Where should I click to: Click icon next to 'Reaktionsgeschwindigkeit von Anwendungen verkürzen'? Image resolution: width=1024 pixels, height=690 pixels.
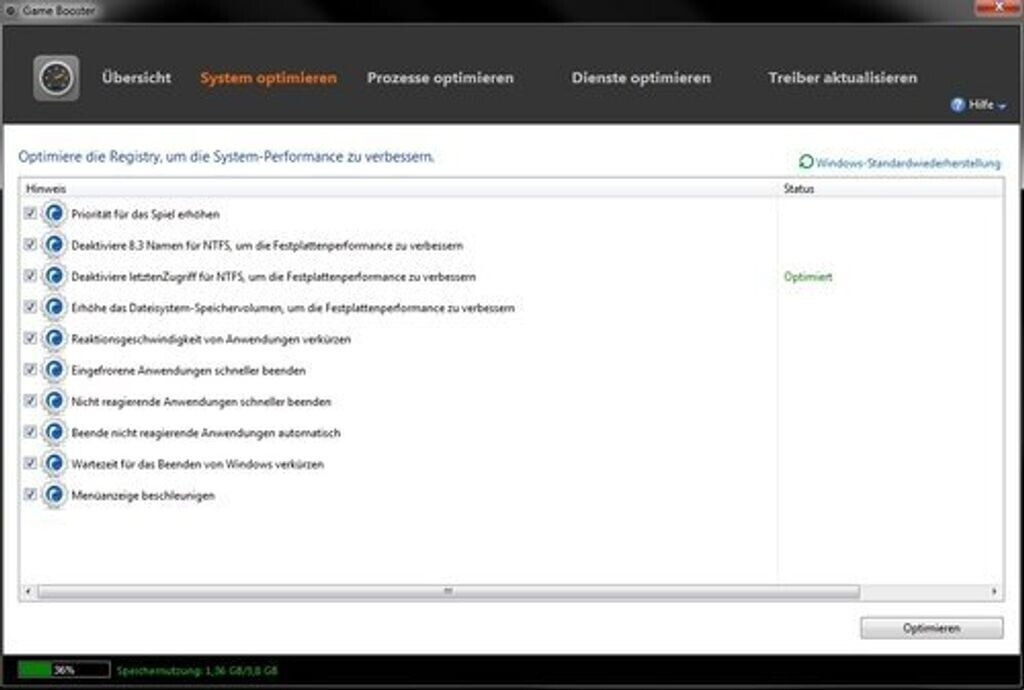54,339
